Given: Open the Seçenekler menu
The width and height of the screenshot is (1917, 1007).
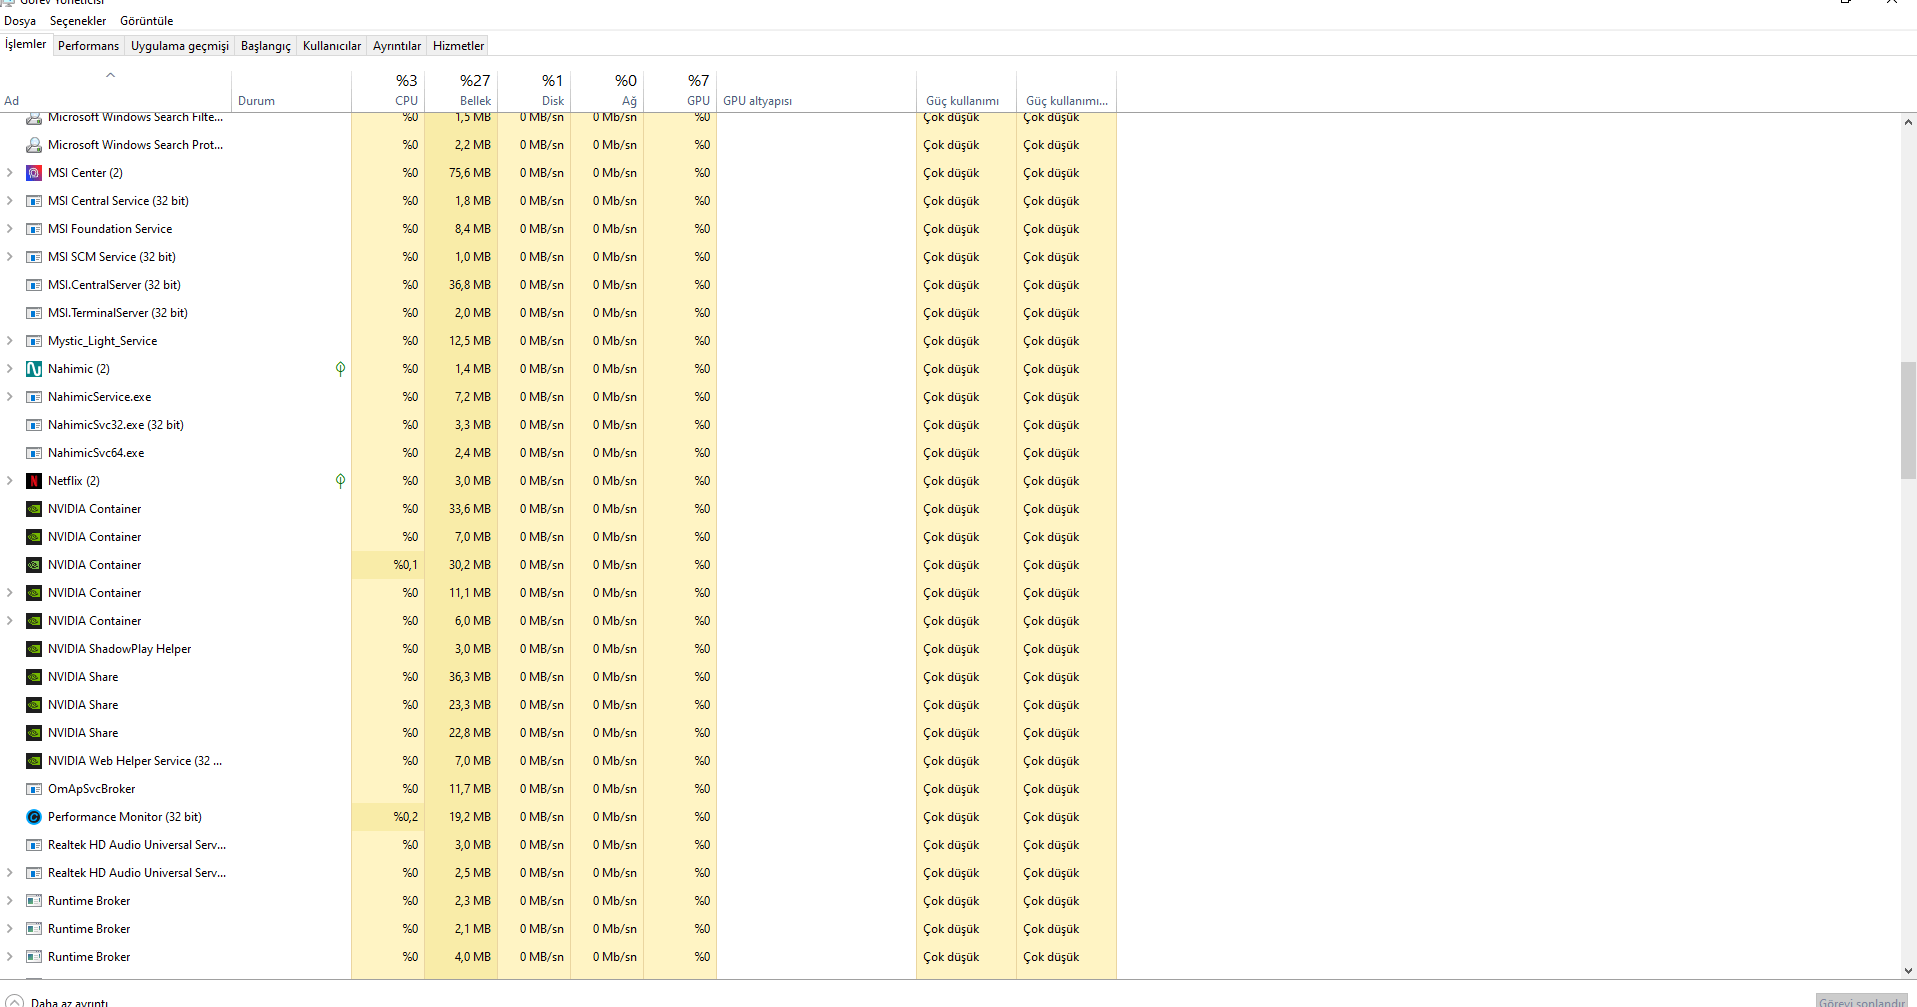Looking at the screenshot, I should (78, 20).
